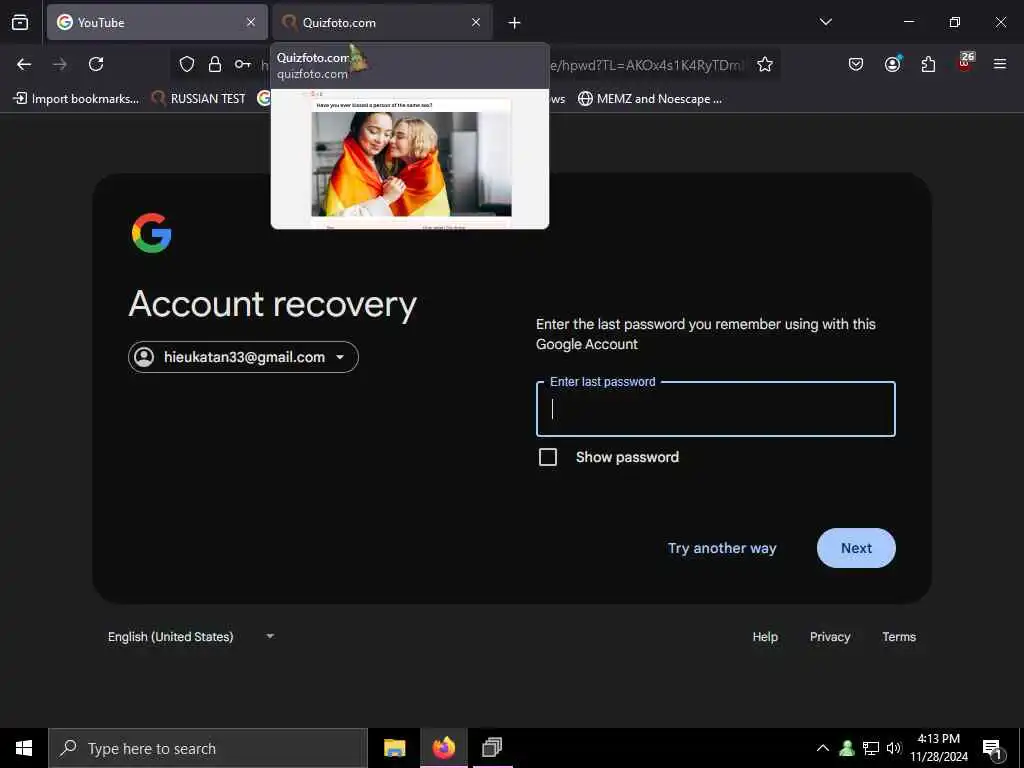Open the Windows Start menu
The height and width of the screenshot is (768, 1024).
(24, 748)
